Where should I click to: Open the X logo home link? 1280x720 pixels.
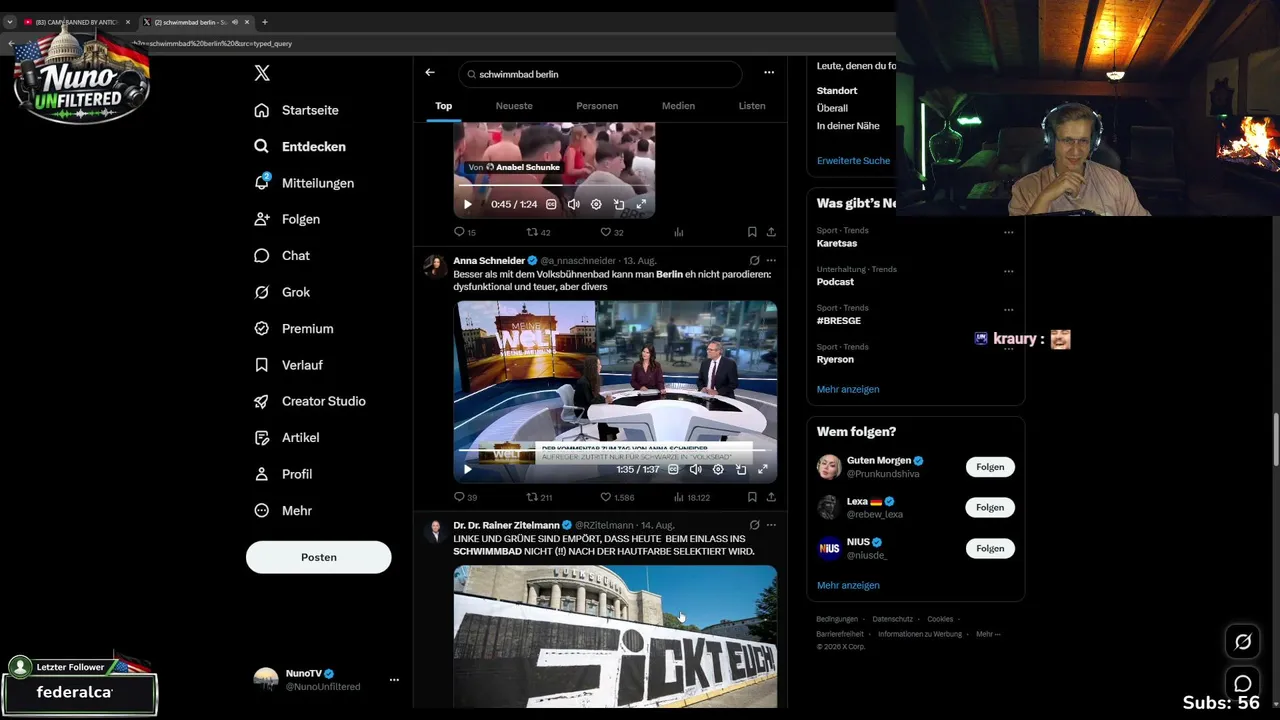262,73
